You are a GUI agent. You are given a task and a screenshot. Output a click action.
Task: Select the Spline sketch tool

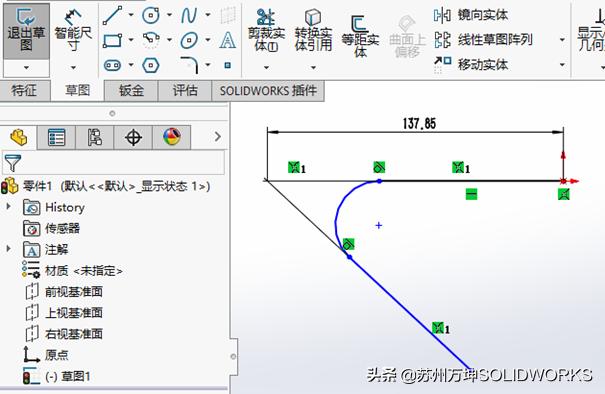(189, 15)
